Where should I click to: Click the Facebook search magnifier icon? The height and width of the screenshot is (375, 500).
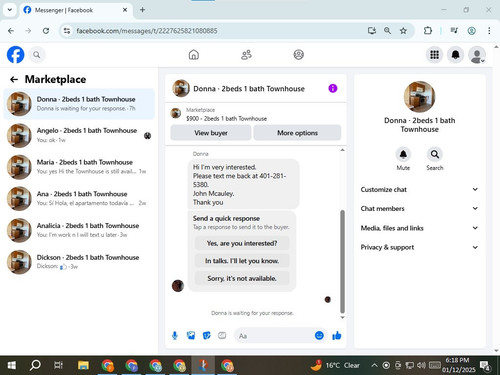coord(37,55)
